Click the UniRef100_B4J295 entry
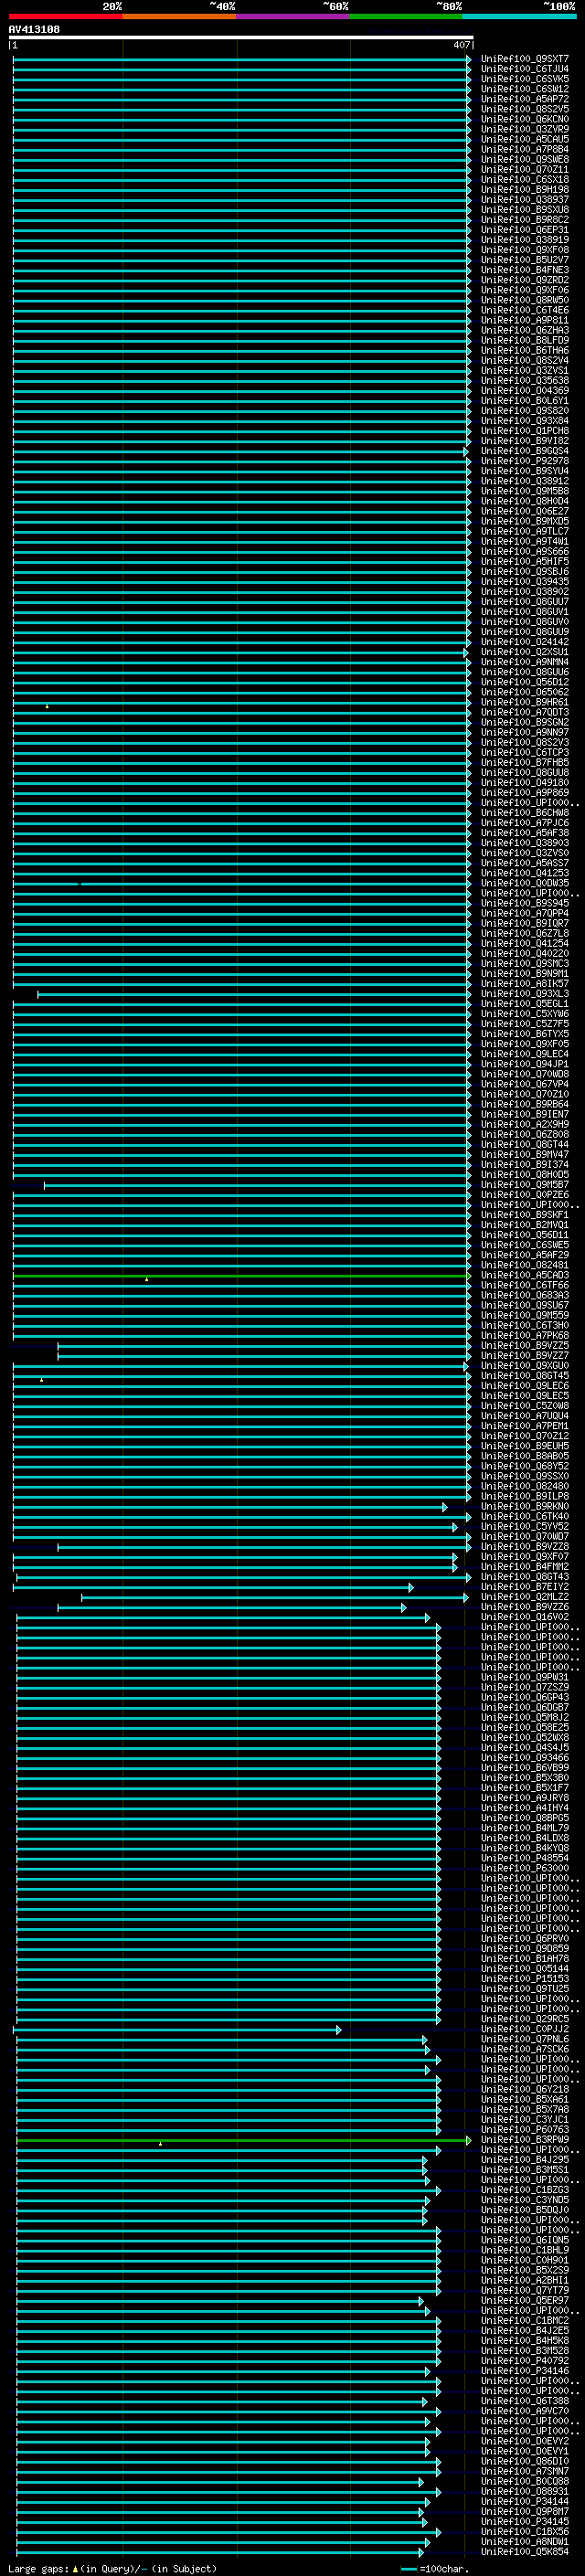The image size is (585, 2576). (525, 2160)
